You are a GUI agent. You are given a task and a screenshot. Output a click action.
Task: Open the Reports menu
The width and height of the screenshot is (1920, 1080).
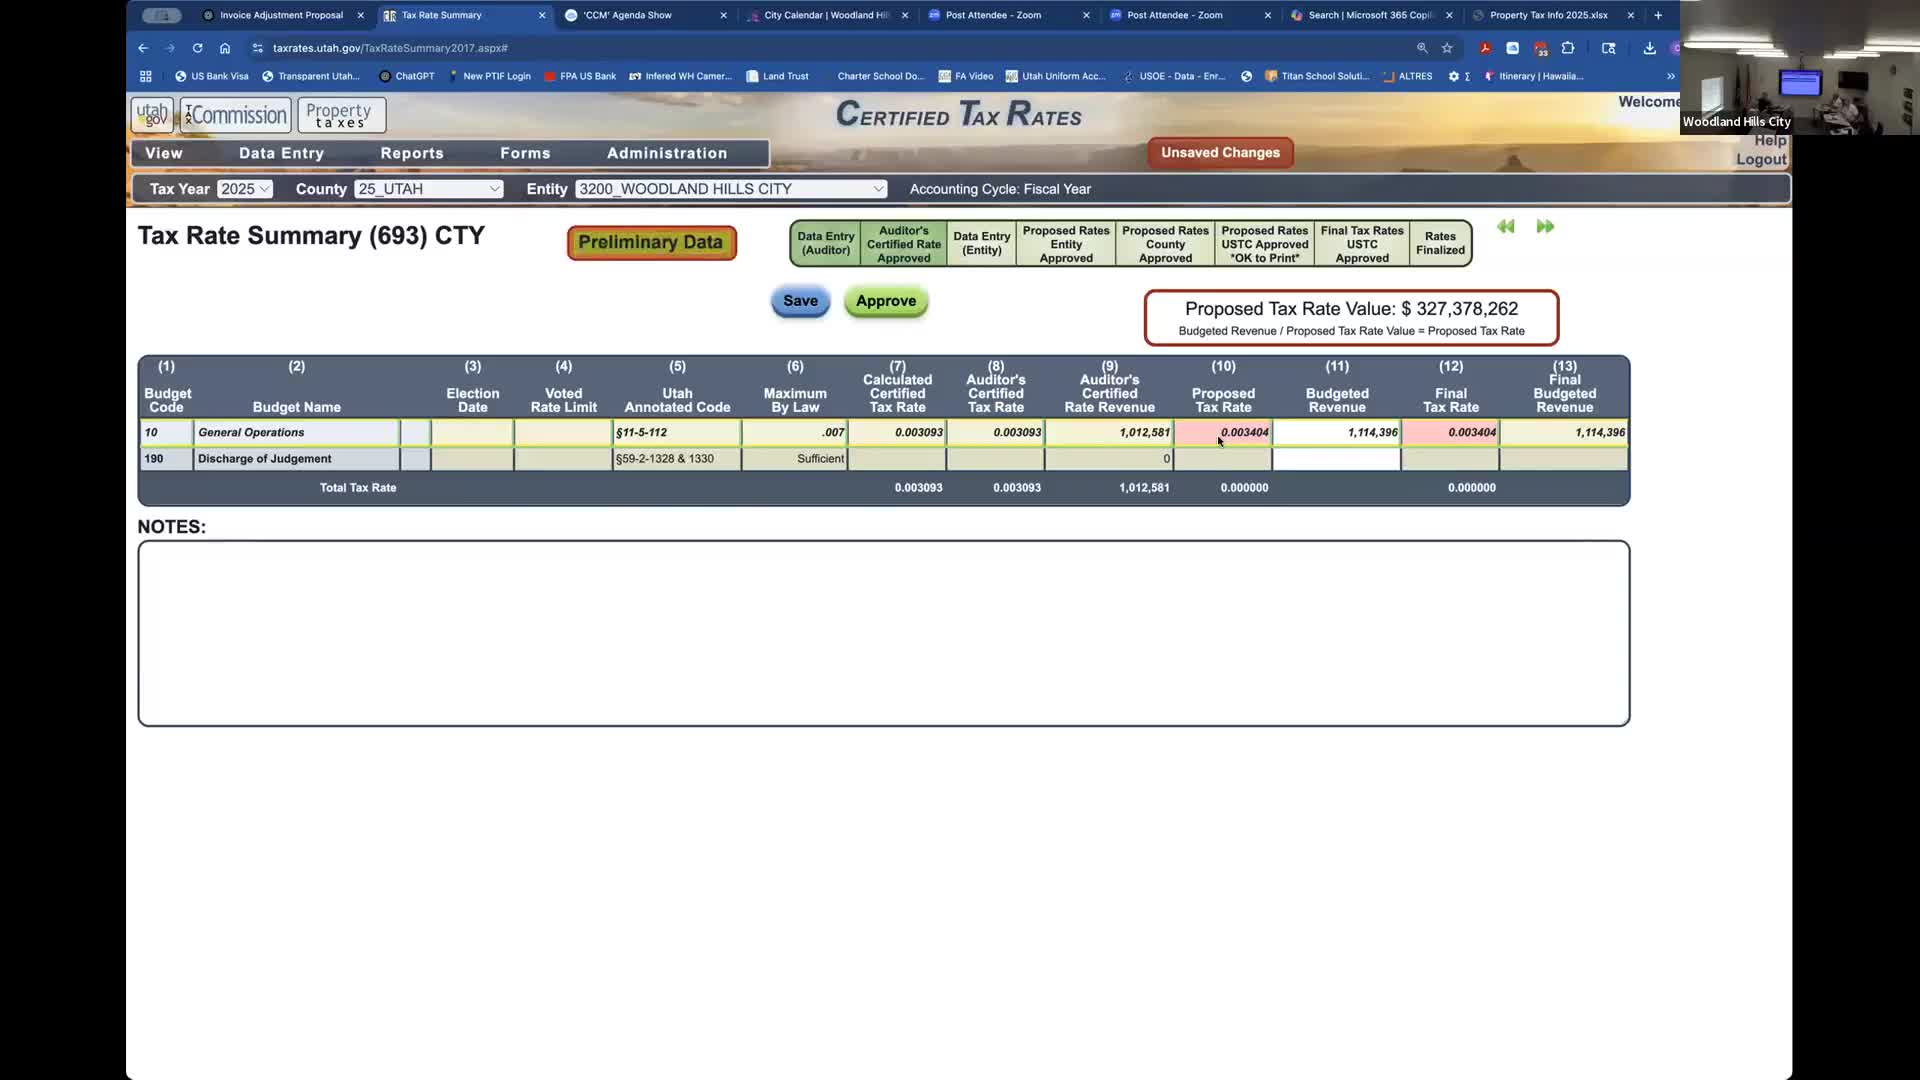click(x=411, y=153)
